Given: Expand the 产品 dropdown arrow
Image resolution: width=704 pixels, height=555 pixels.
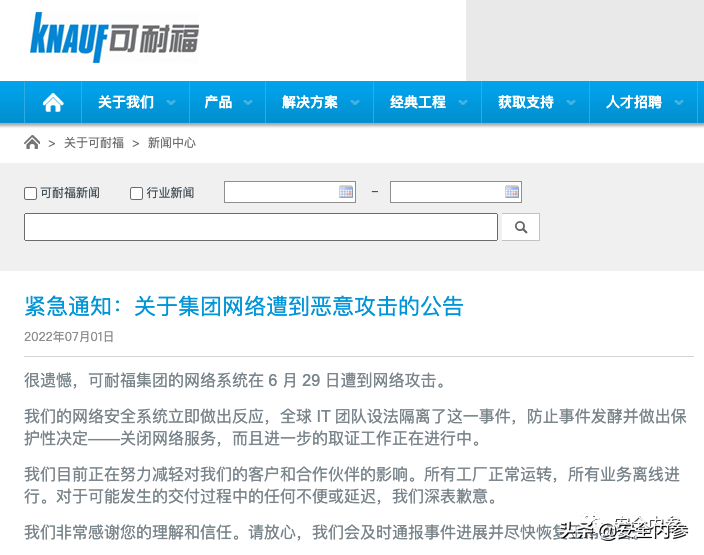Looking at the screenshot, I should [248, 103].
